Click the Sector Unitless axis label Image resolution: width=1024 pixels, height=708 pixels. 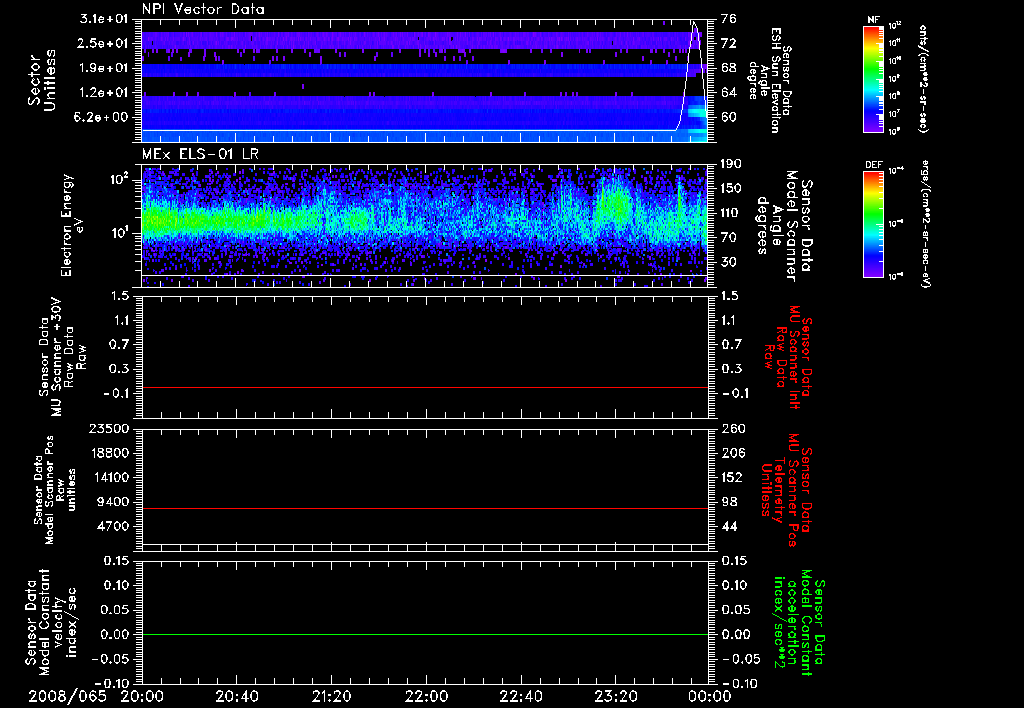tap(40, 78)
